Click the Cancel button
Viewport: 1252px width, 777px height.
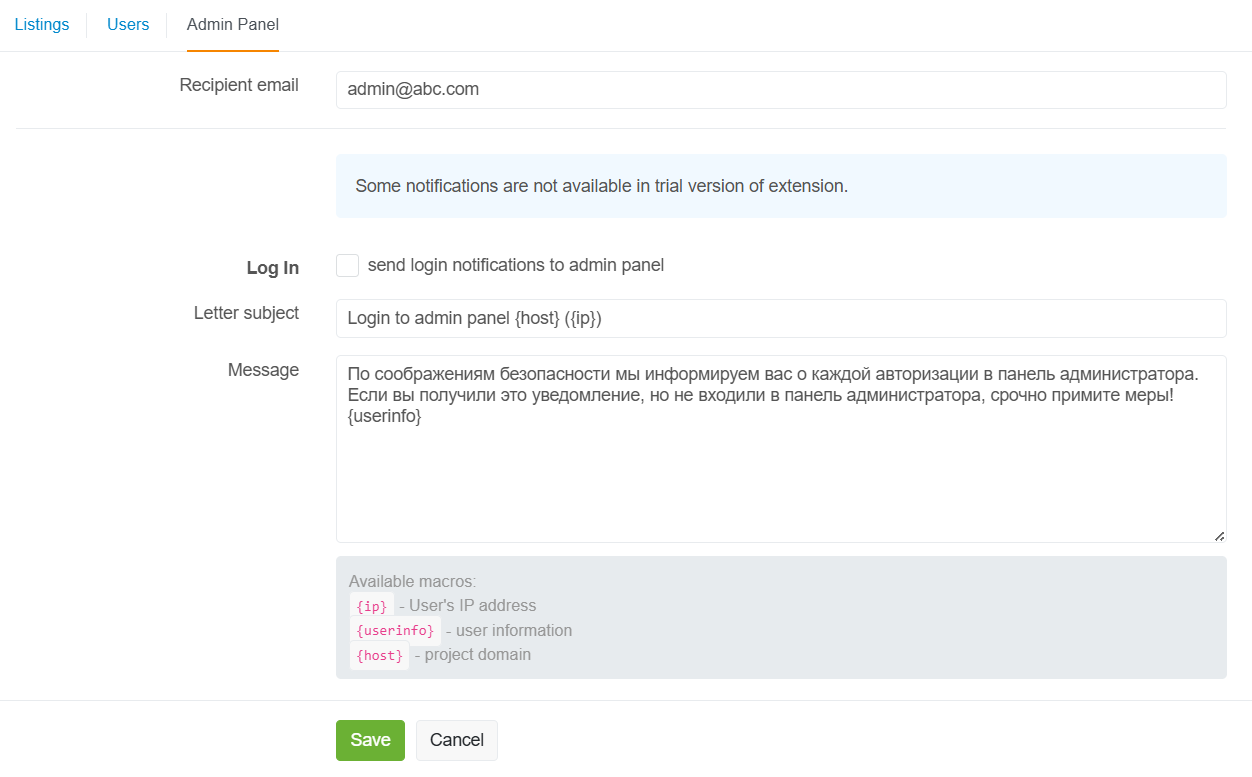456,740
